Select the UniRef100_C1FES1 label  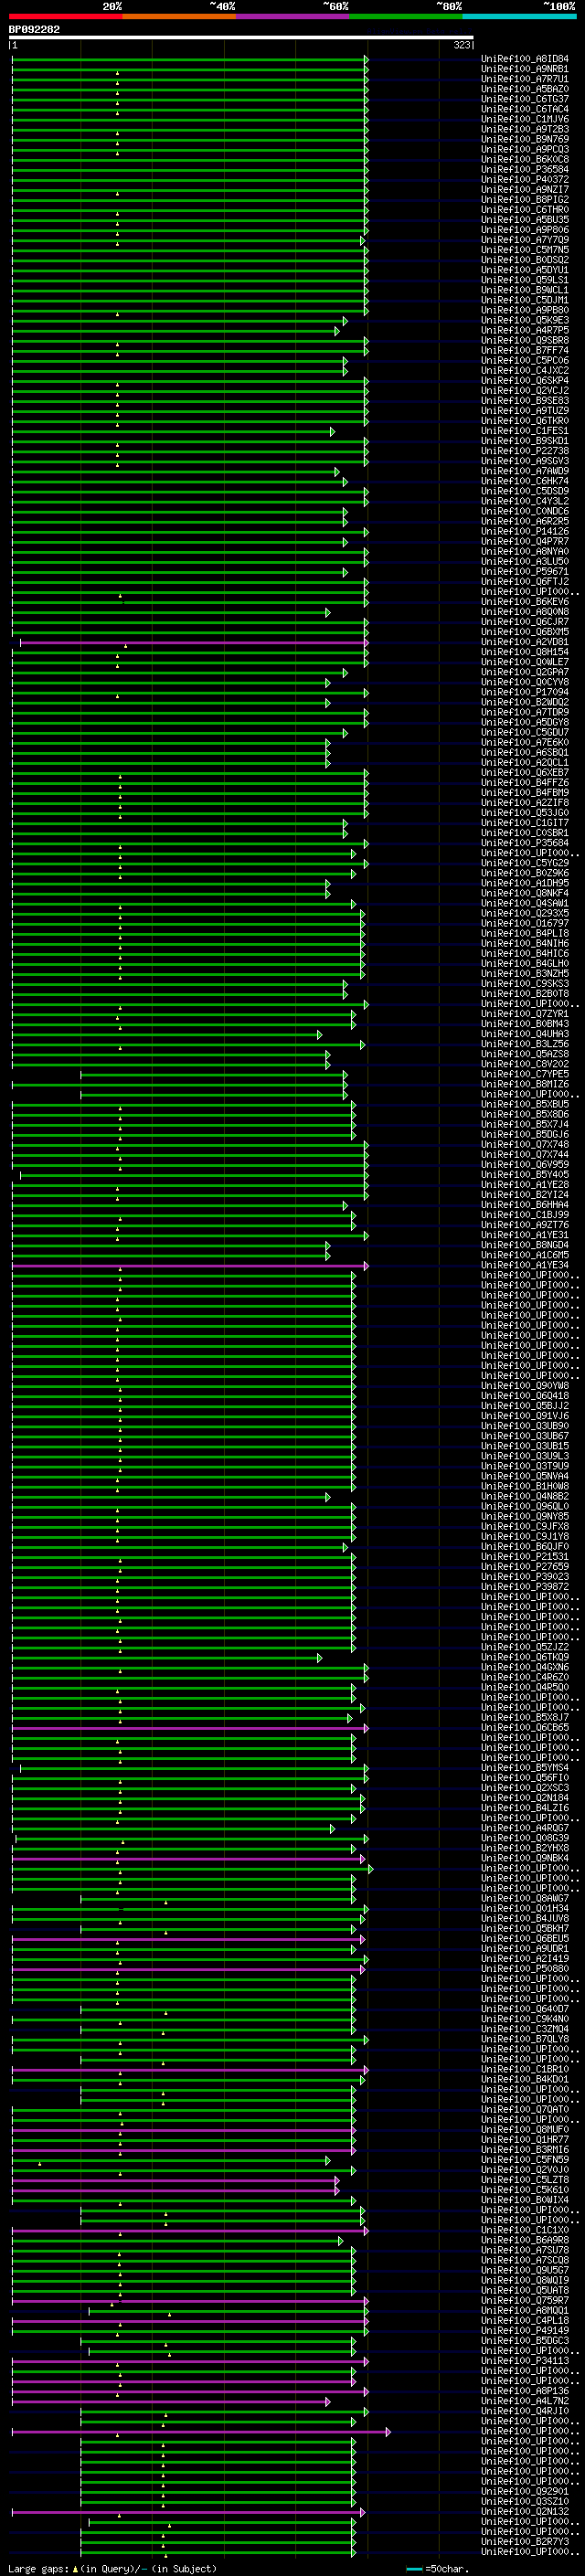point(525,432)
